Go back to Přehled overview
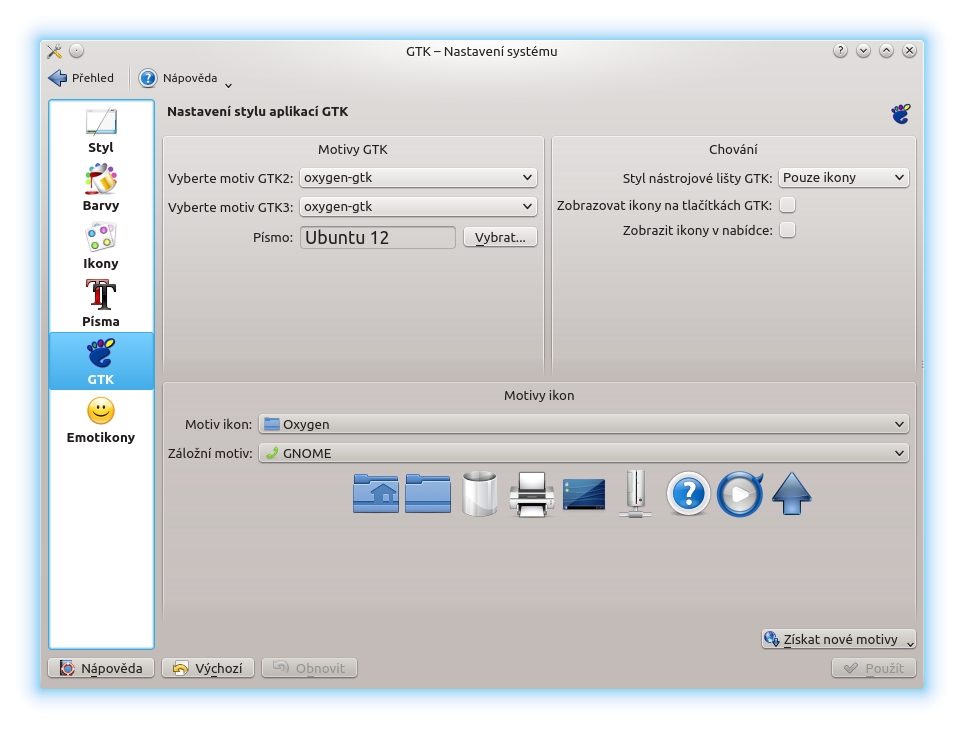 81,78
